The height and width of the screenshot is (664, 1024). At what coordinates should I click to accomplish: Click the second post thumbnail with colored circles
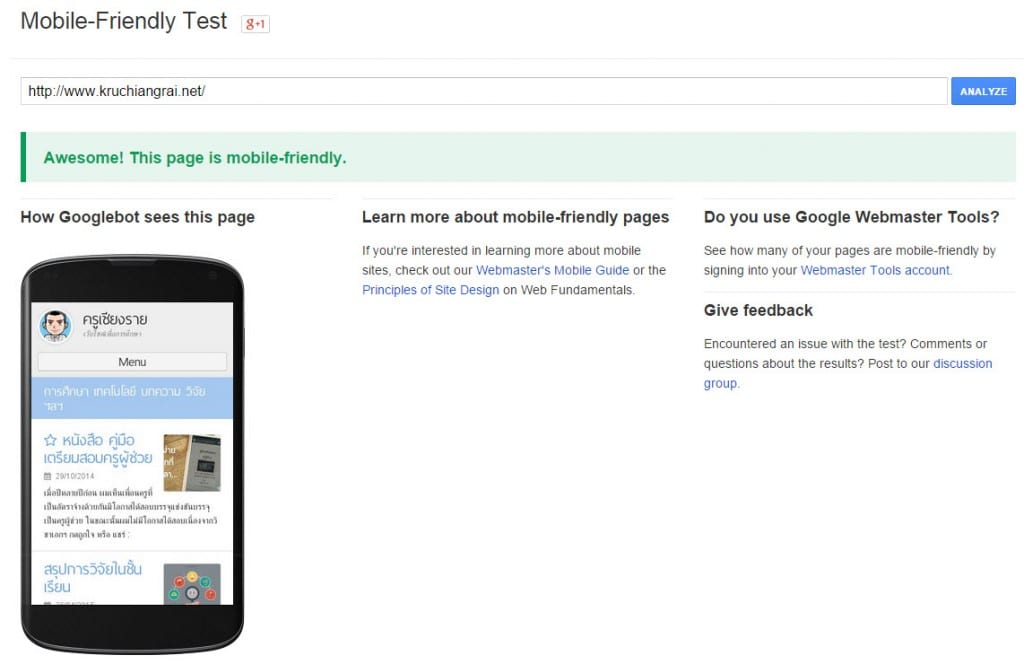pyautogui.click(x=191, y=584)
